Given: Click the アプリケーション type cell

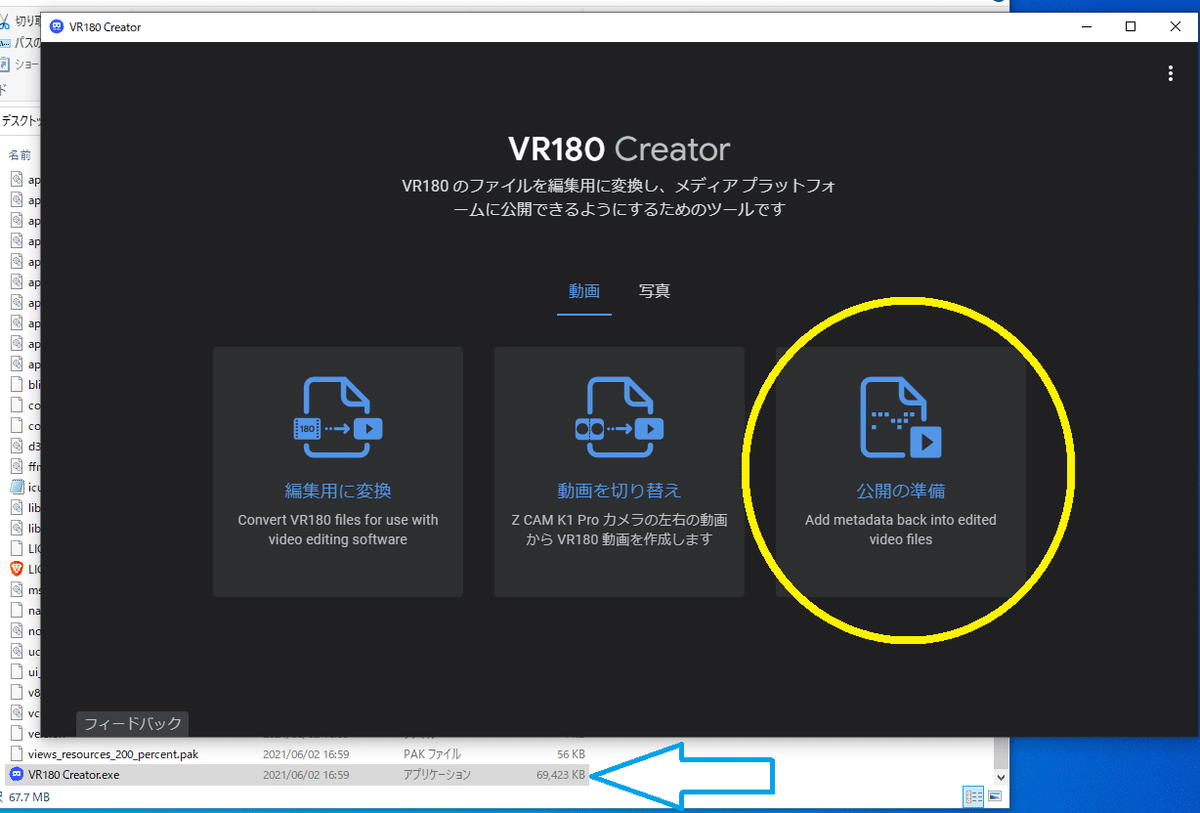Looking at the screenshot, I should pyautogui.click(x=437, y=775).
